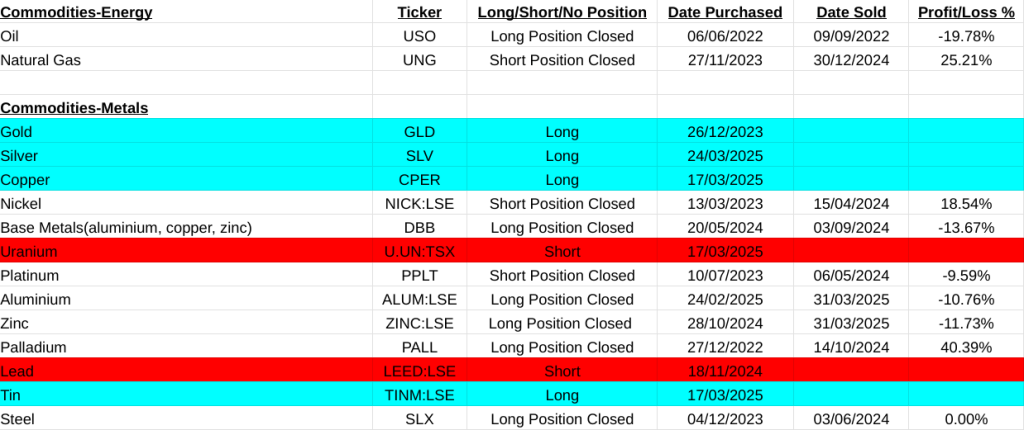The image size is (1024, 430).
Task: Select the Copper purchase date cell
Action: point(725,180)
